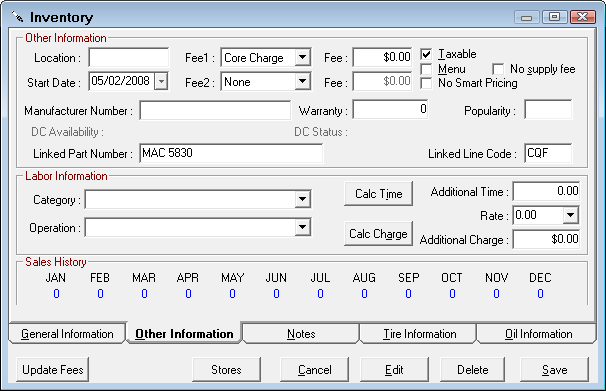Click the Additional Charge field
This screenshot has width=606, height=391.
click(x=546, y=239)
